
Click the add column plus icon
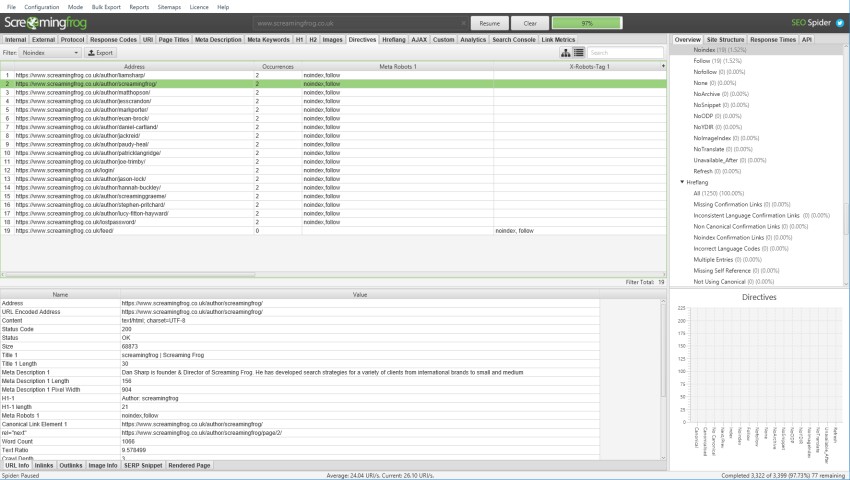coord(663,66)
